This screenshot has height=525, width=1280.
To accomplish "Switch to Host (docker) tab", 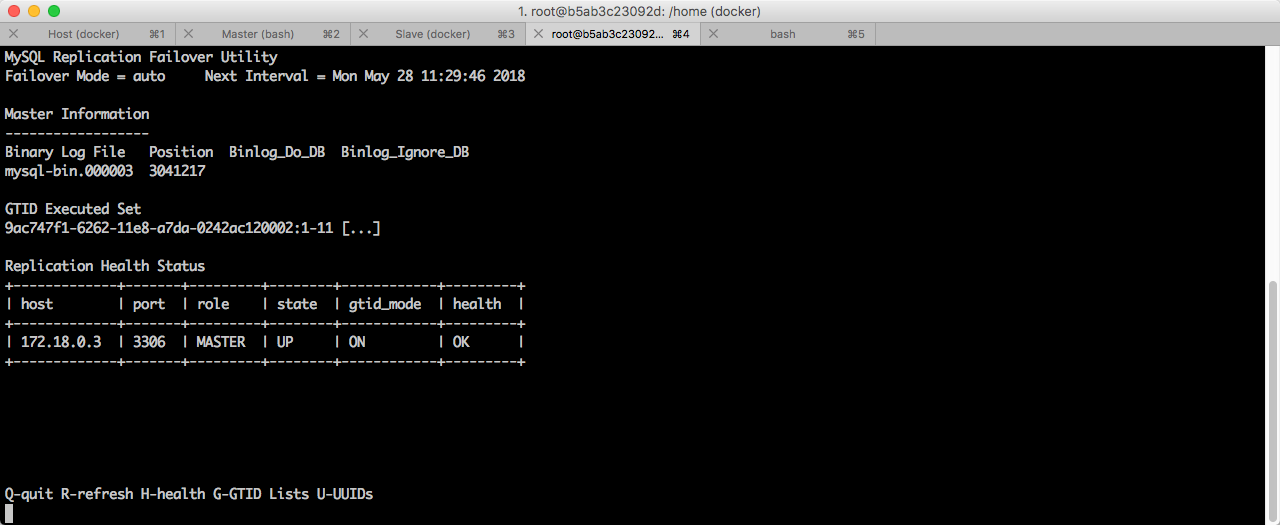I will (88, 34).
